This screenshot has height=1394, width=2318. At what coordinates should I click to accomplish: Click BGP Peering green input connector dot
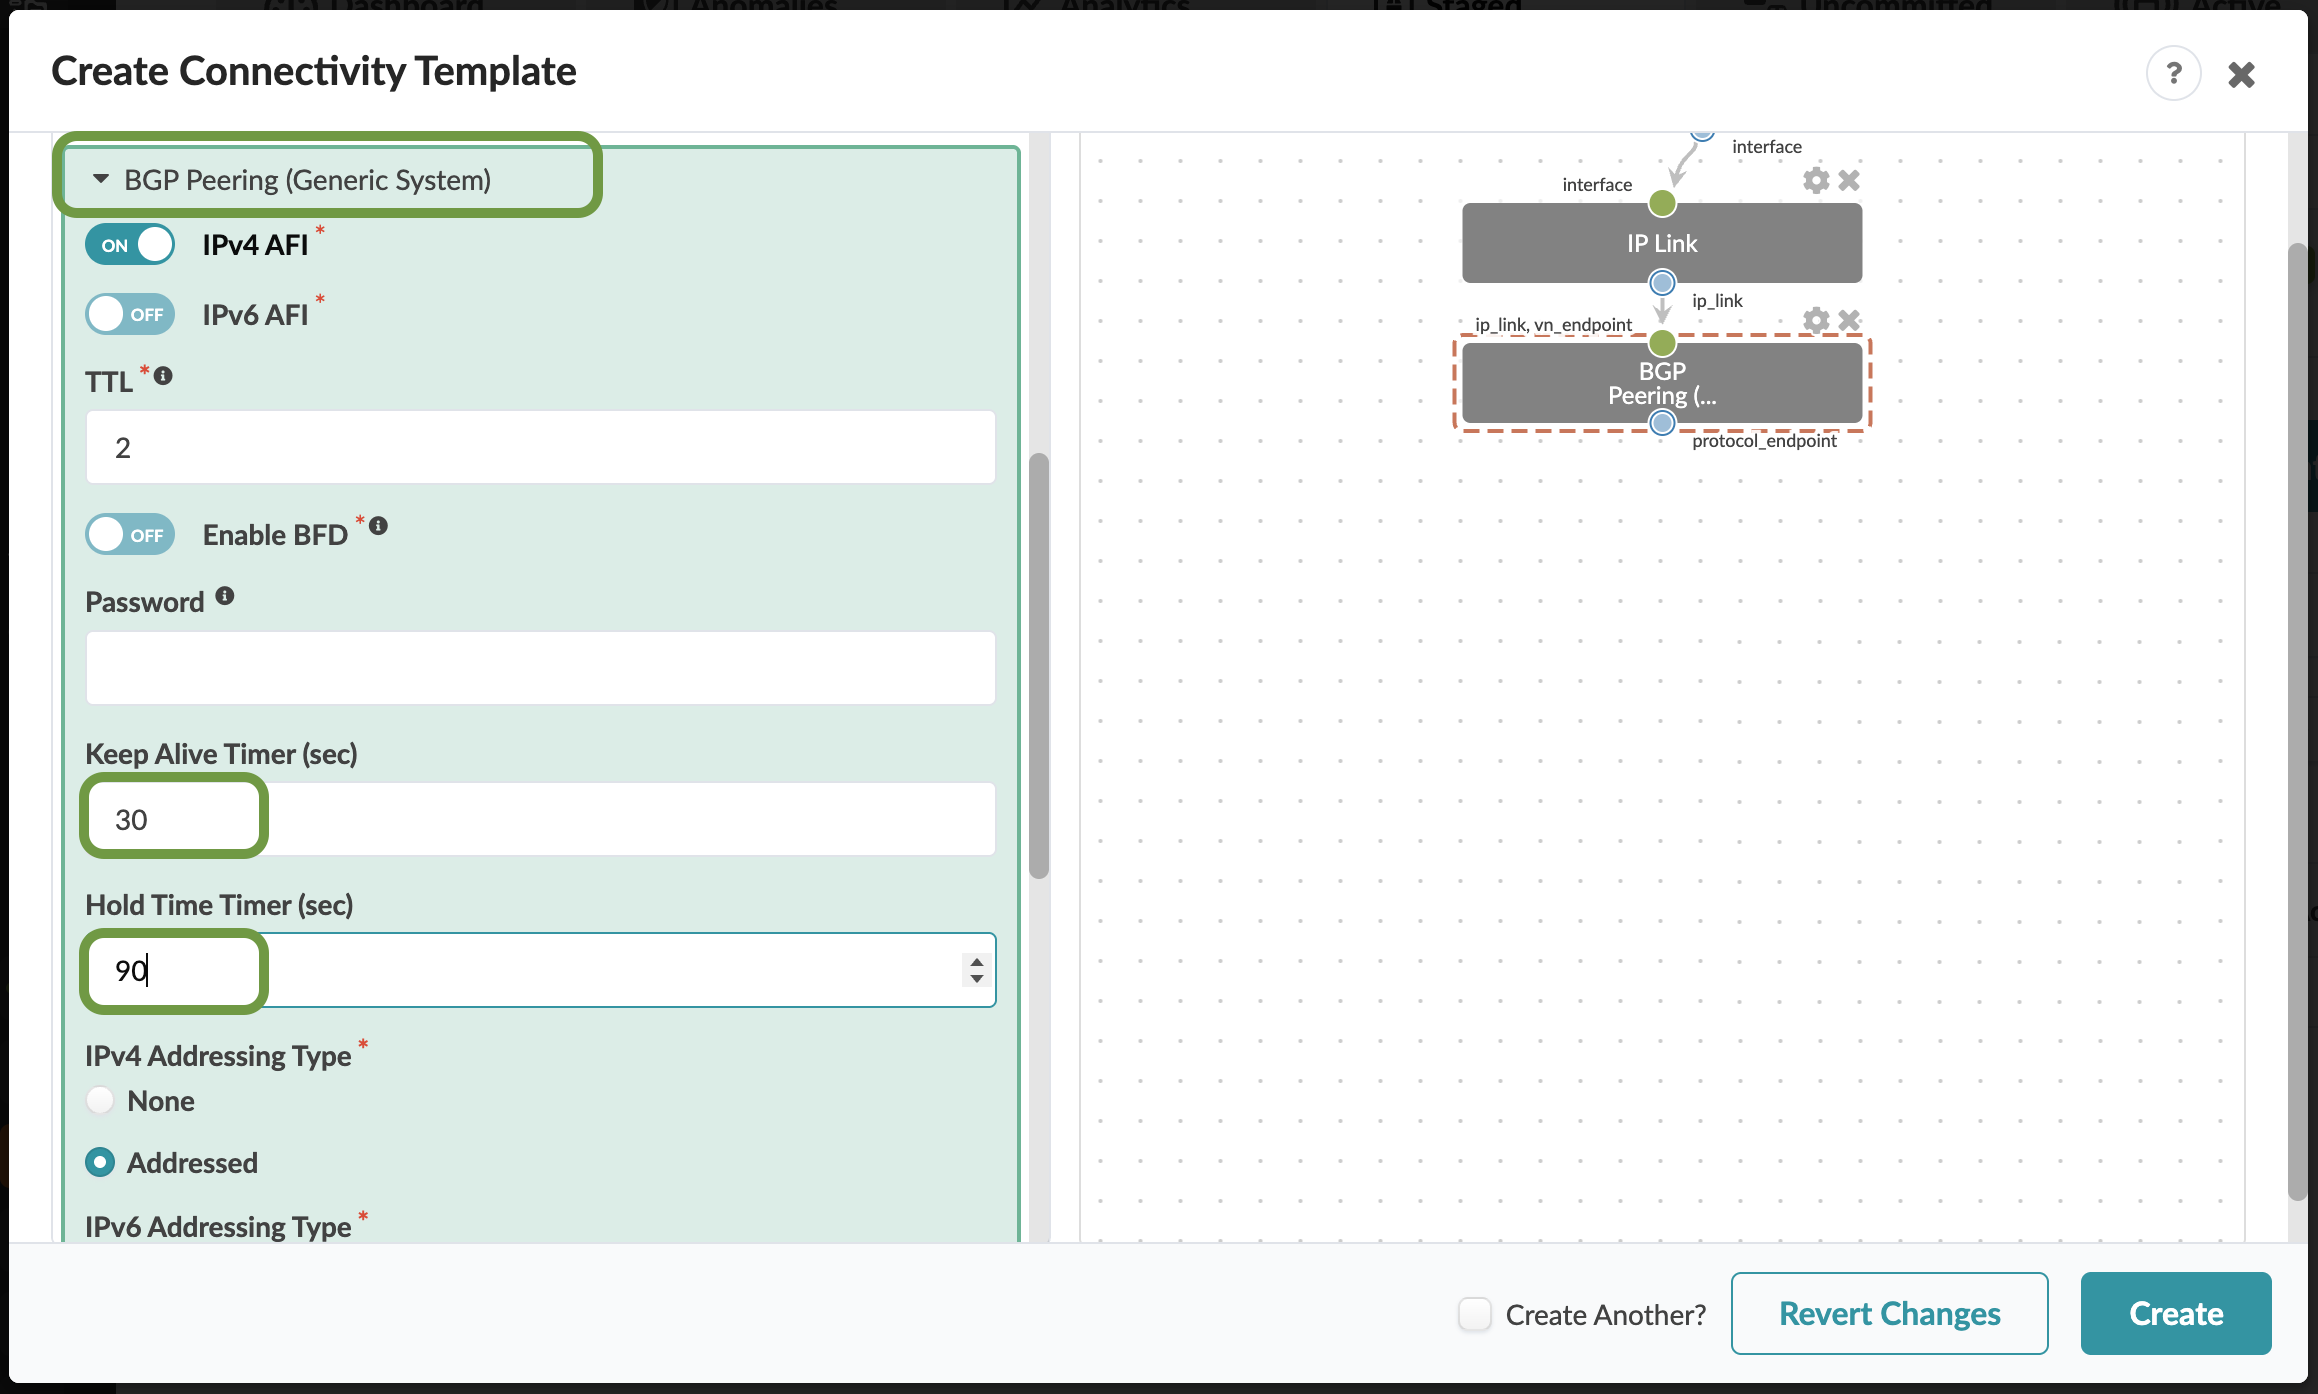coord(1662,343)
